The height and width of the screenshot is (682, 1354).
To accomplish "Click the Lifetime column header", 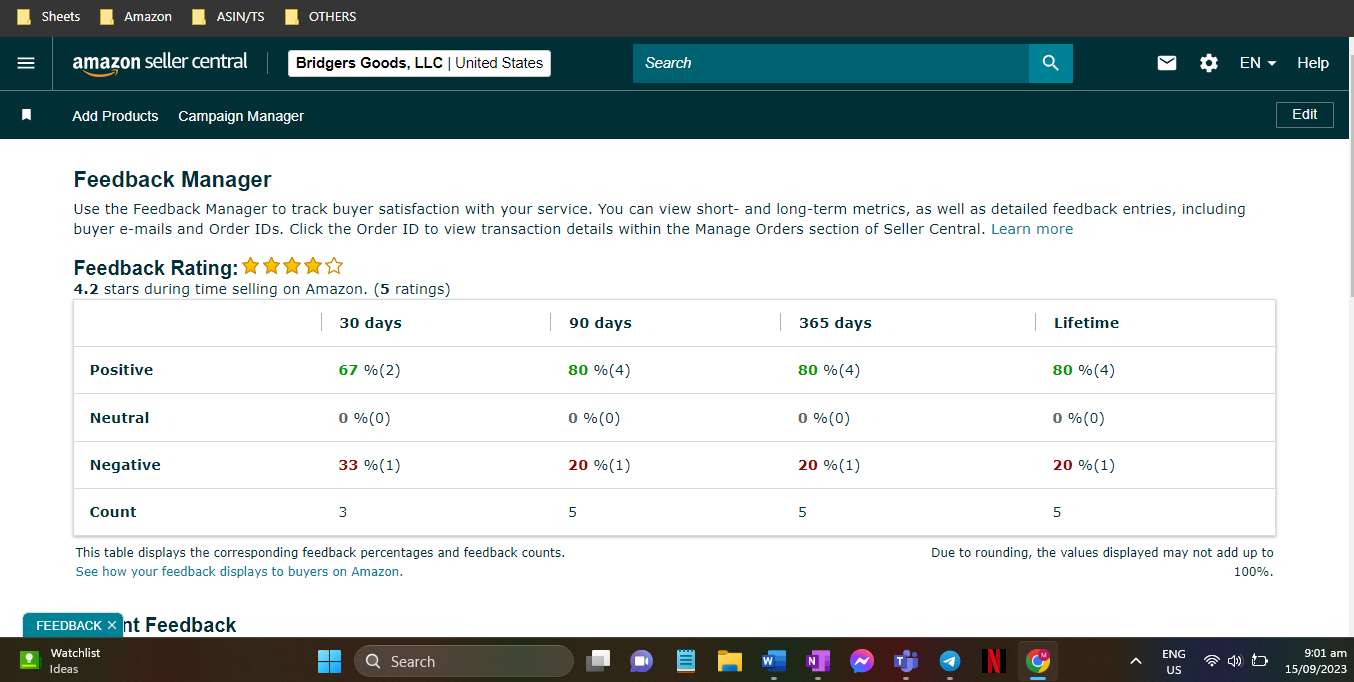I will [1086, 323].
